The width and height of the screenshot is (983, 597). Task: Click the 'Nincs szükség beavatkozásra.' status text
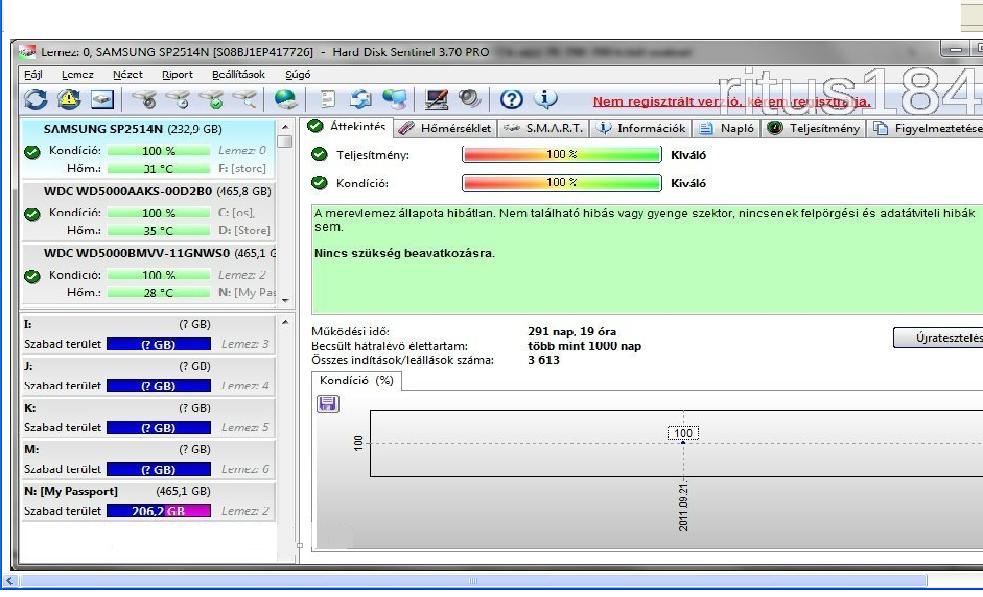[x=404, y=253]
